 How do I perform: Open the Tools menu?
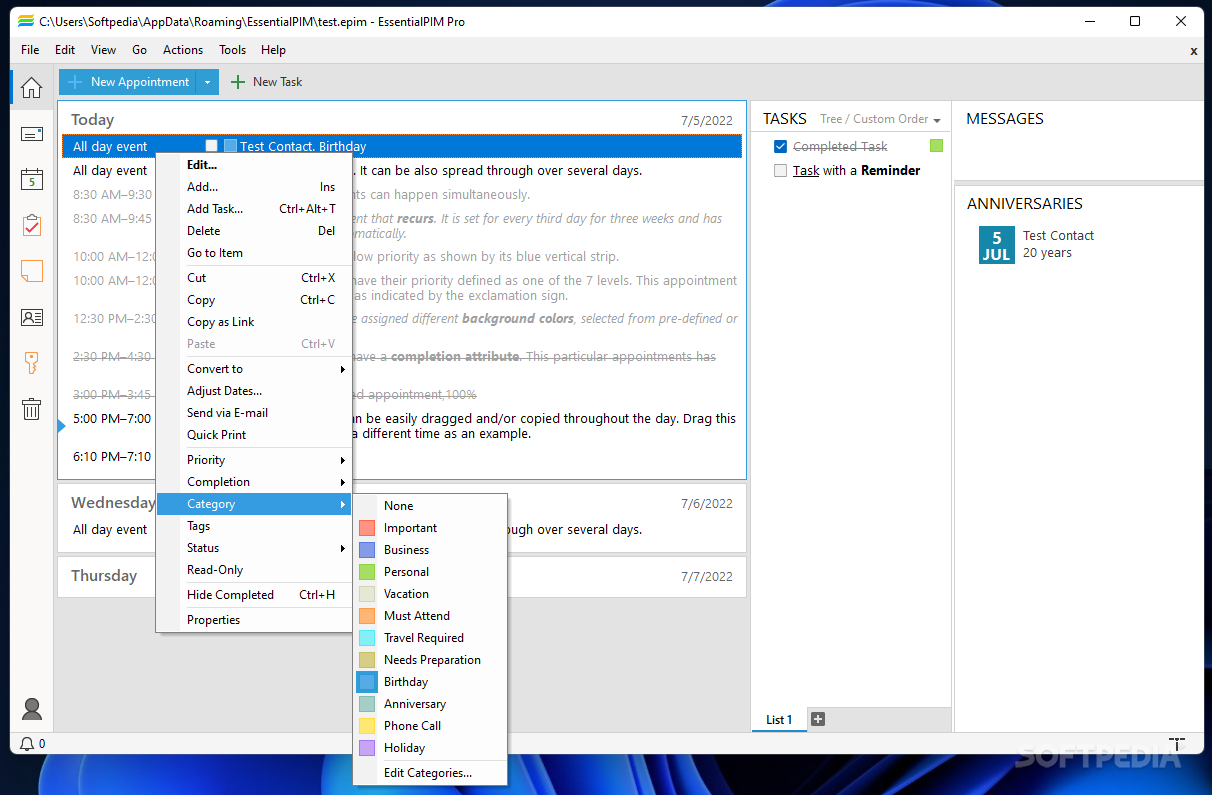(233, 50)
